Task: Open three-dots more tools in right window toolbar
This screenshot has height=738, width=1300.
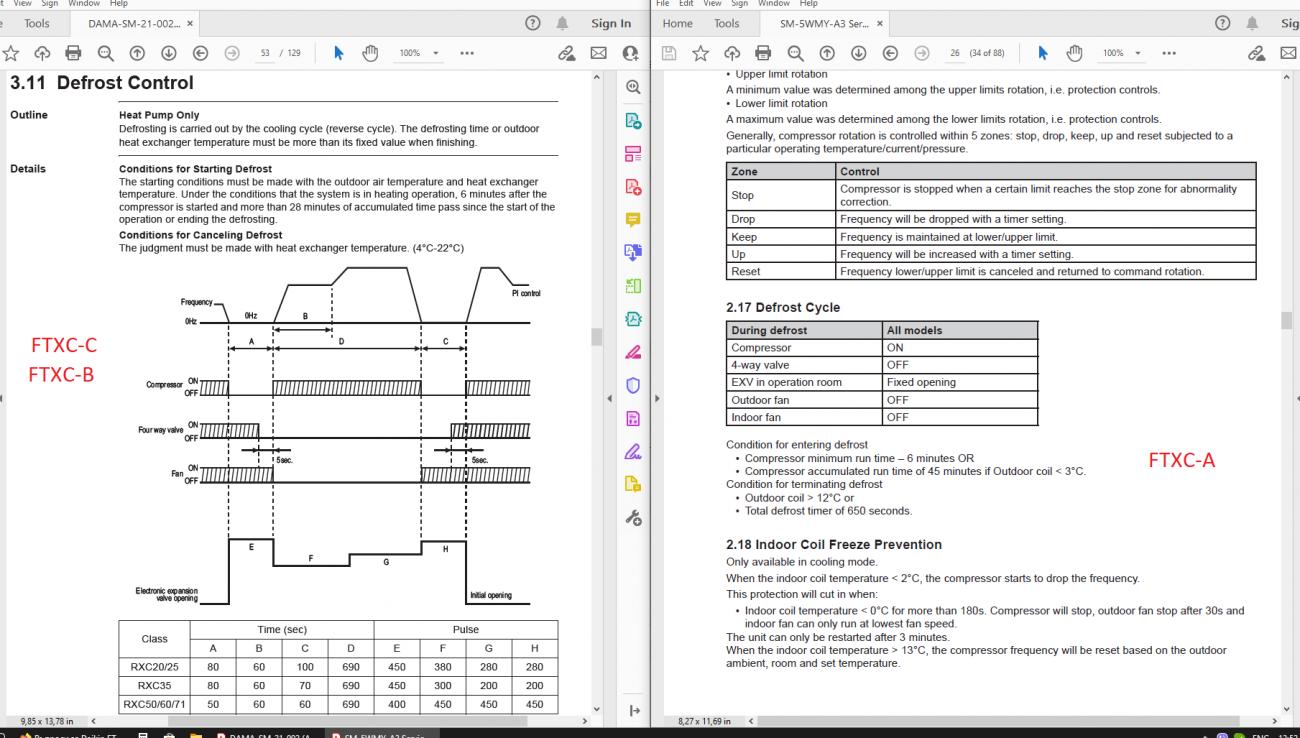Action: [x=1169, y=53]
